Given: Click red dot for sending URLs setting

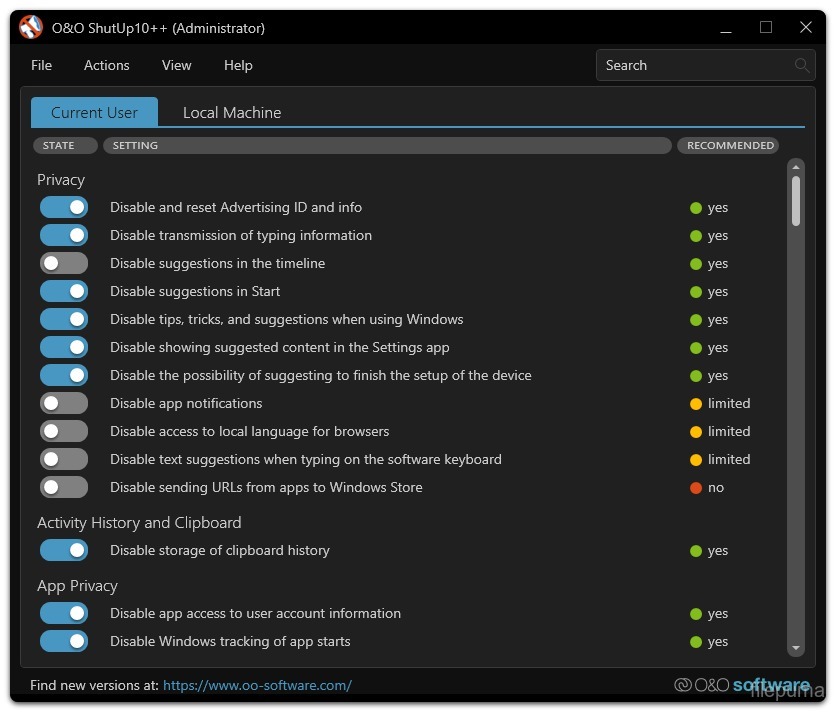Looking at the screenshot, I should click(696, 488).
